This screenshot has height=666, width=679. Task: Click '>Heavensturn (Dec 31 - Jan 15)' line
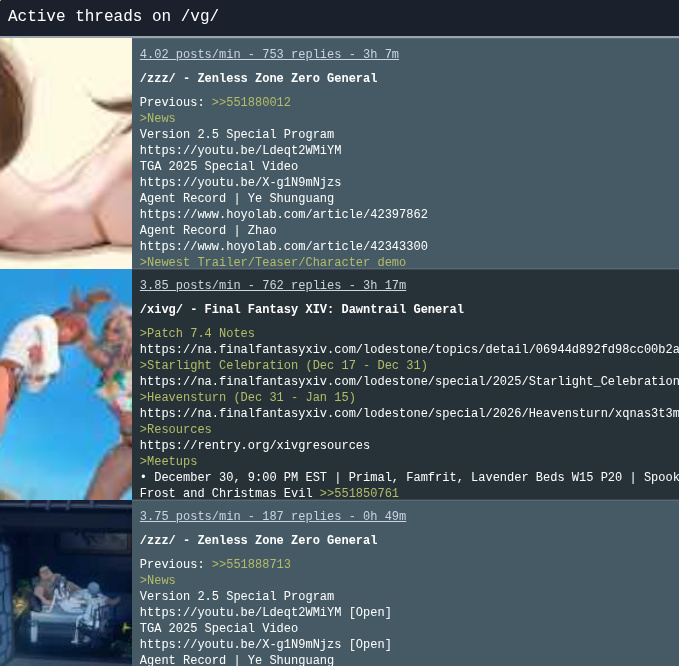click(247, 397)
